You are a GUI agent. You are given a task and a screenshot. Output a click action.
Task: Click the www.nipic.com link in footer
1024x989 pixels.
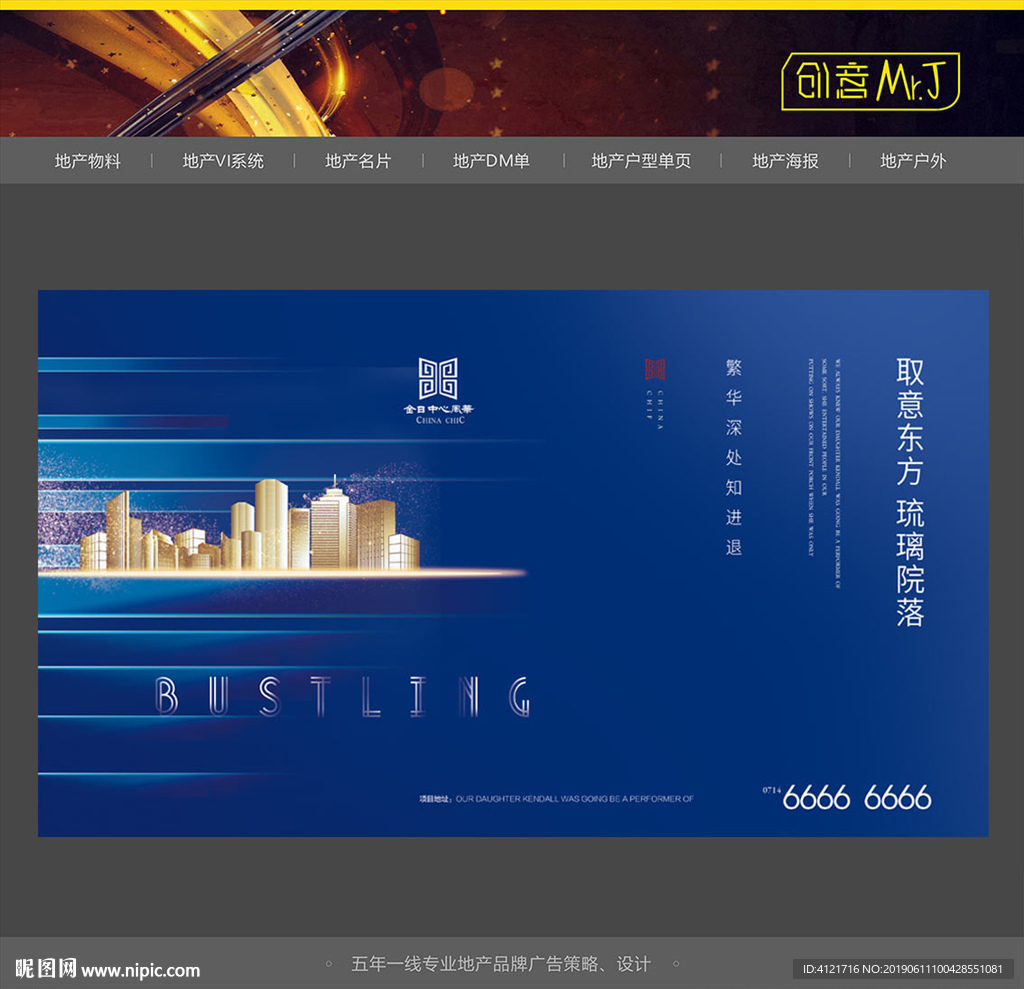coord(140,971)
